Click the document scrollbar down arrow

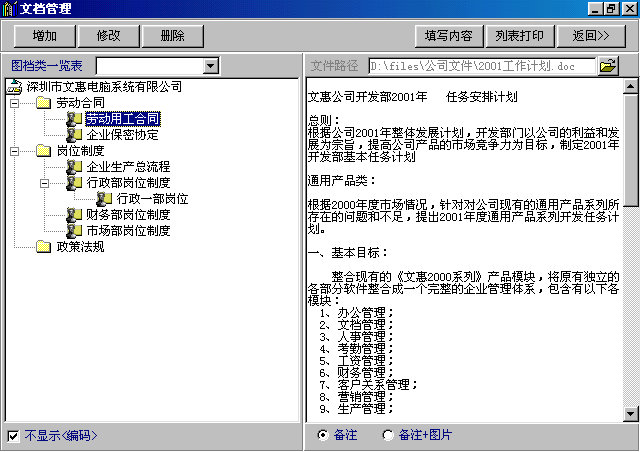click(x=631, y=414)
